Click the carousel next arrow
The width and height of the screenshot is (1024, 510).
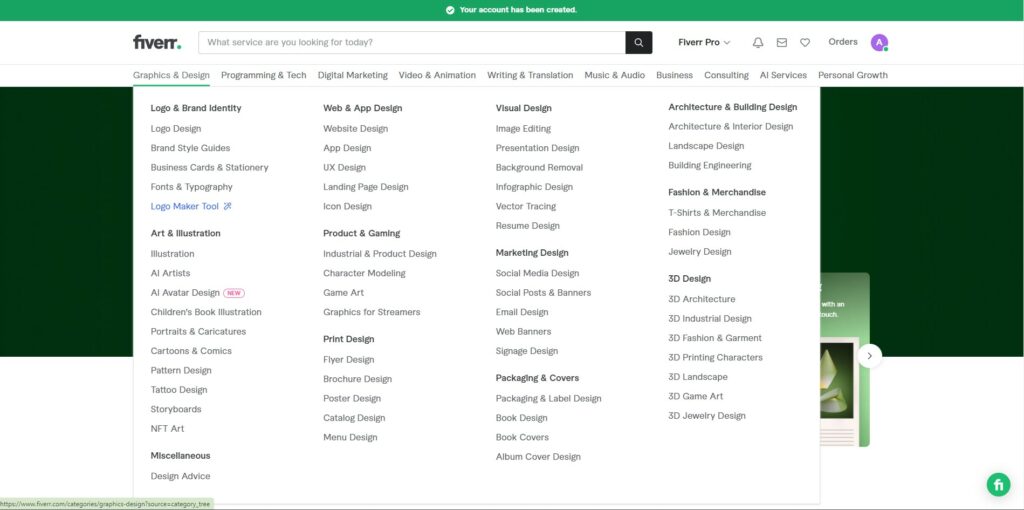870,356
